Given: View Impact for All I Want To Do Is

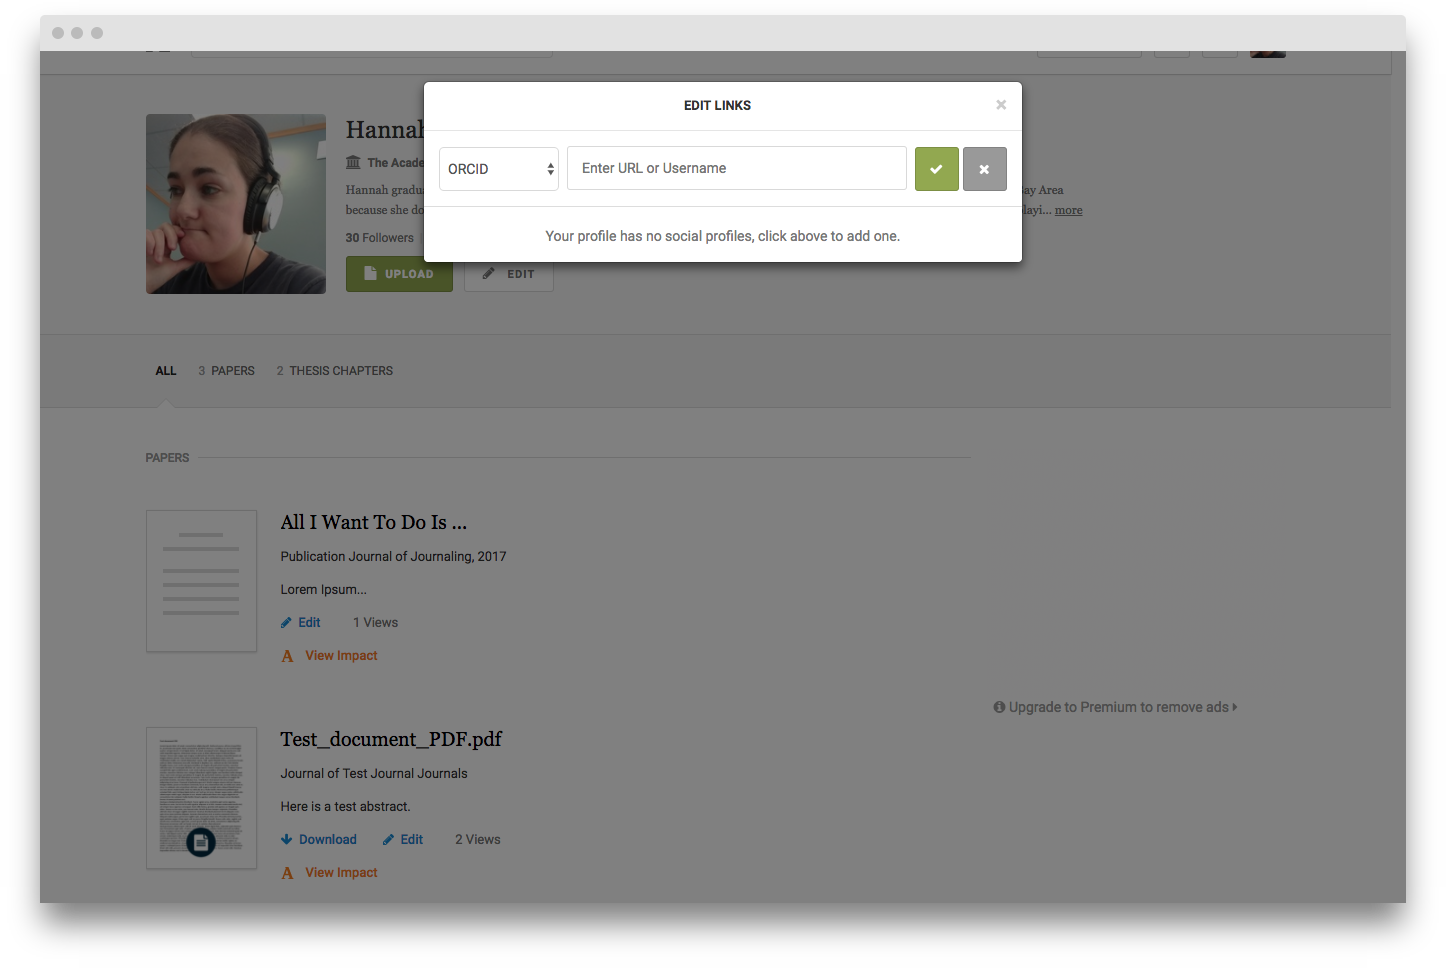Looking at the screenshot, I should point(330,656).
